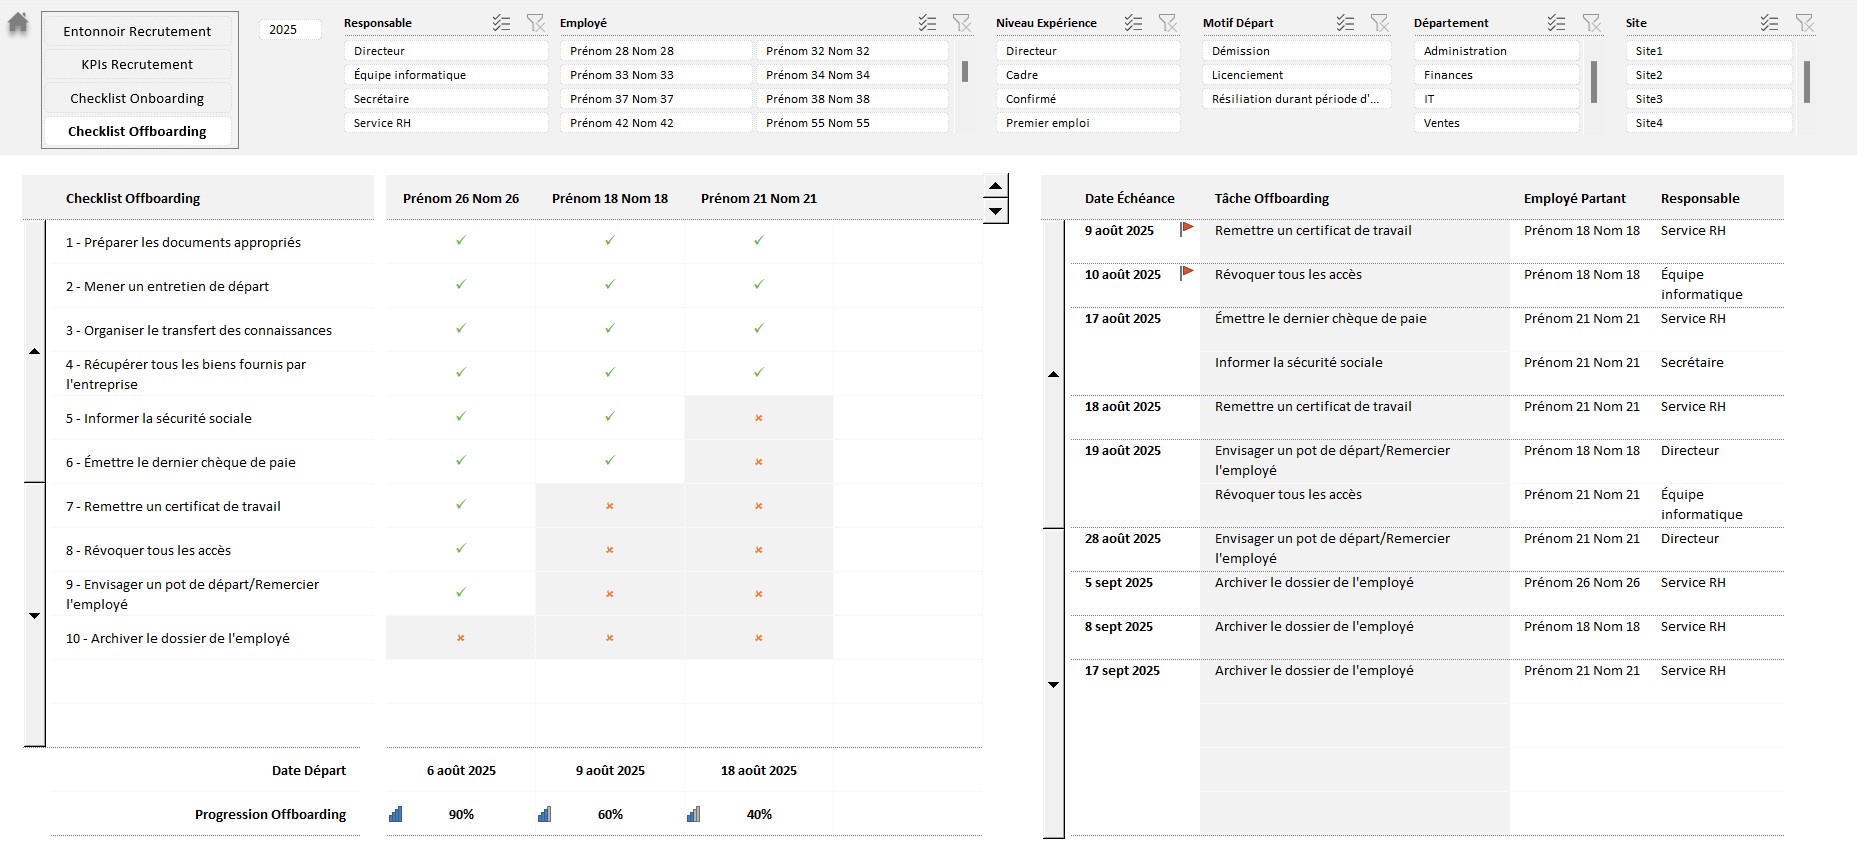
Task: Toggle multi-select on Niveau Expérience slicer
Action: pyautogui.click(x=1133, y=23)
